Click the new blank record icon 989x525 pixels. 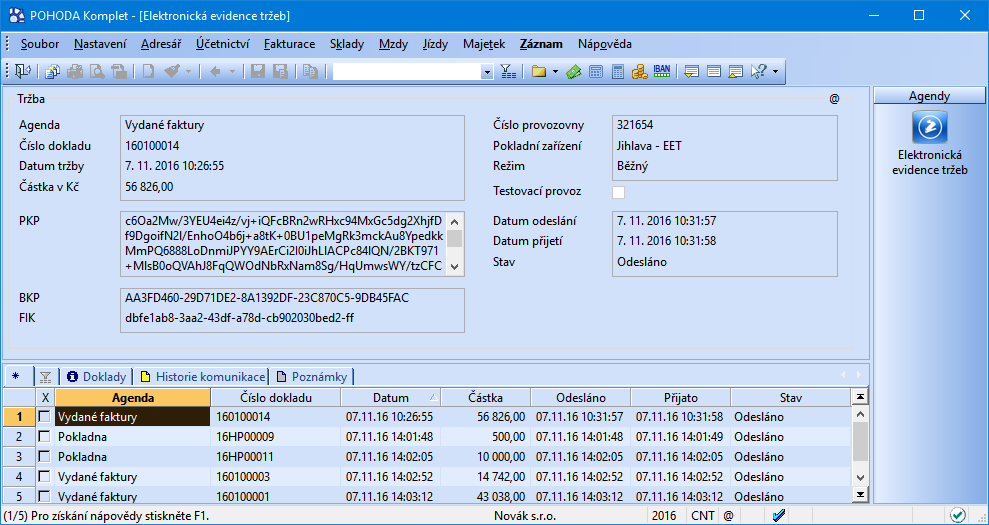click(148, 72)
